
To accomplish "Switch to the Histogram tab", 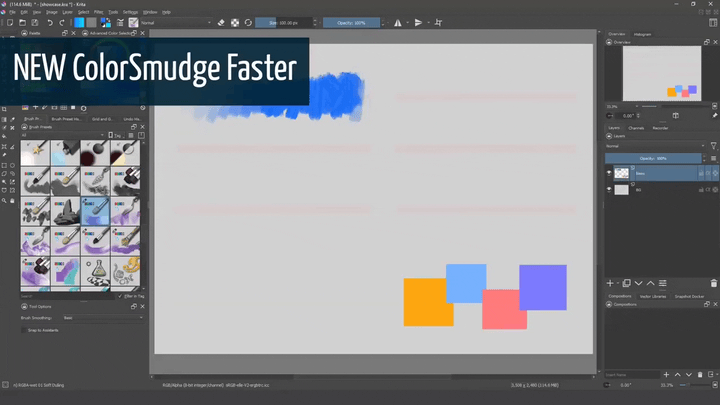I will pos(642,34).
